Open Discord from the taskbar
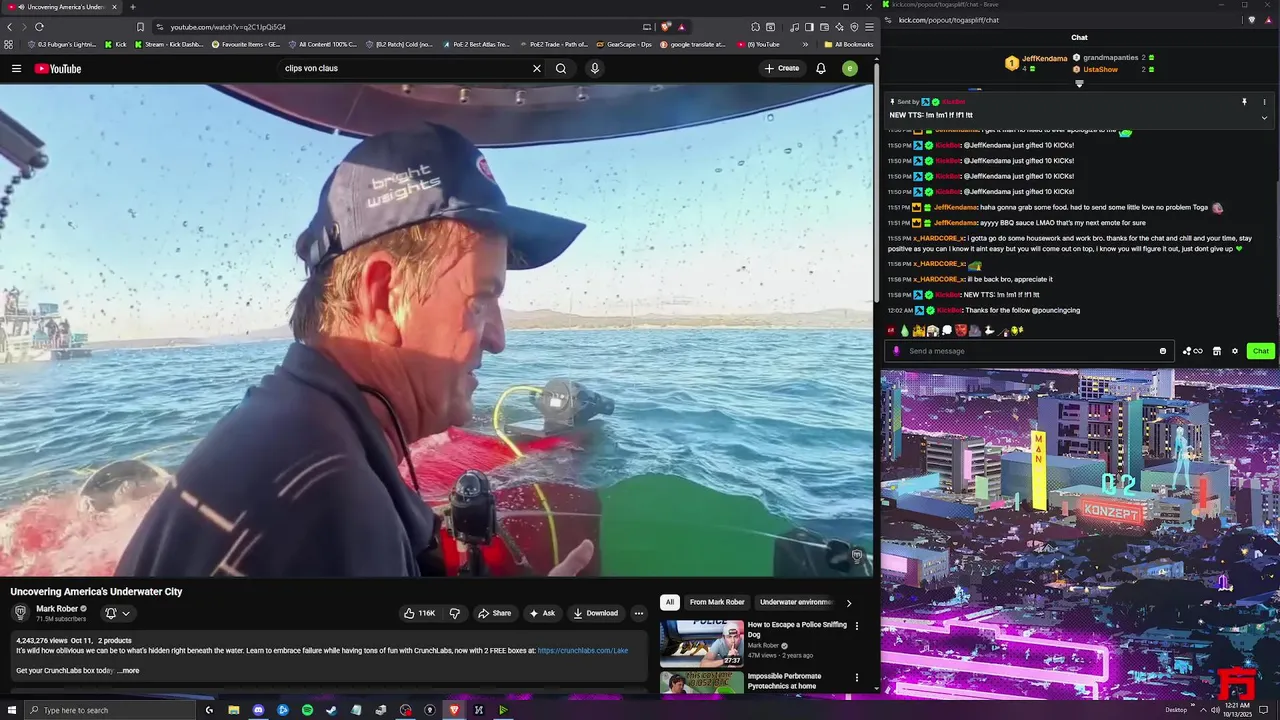The image size is (1280, 720). [258, 710]
